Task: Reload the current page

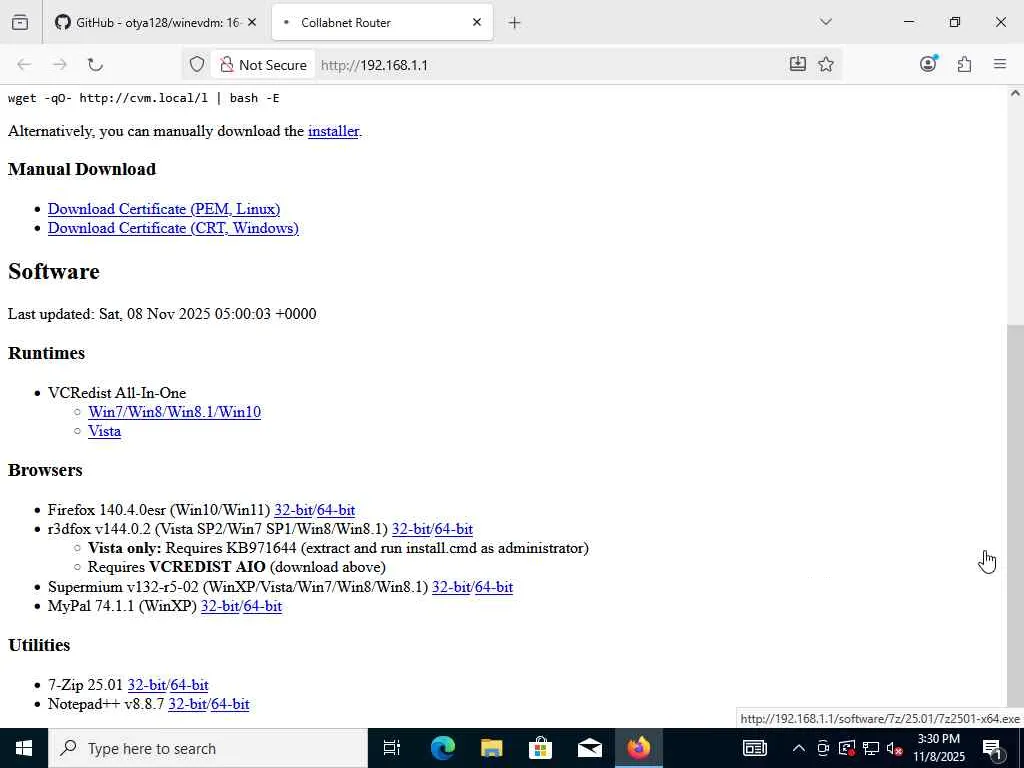Action: coord(95,65)
